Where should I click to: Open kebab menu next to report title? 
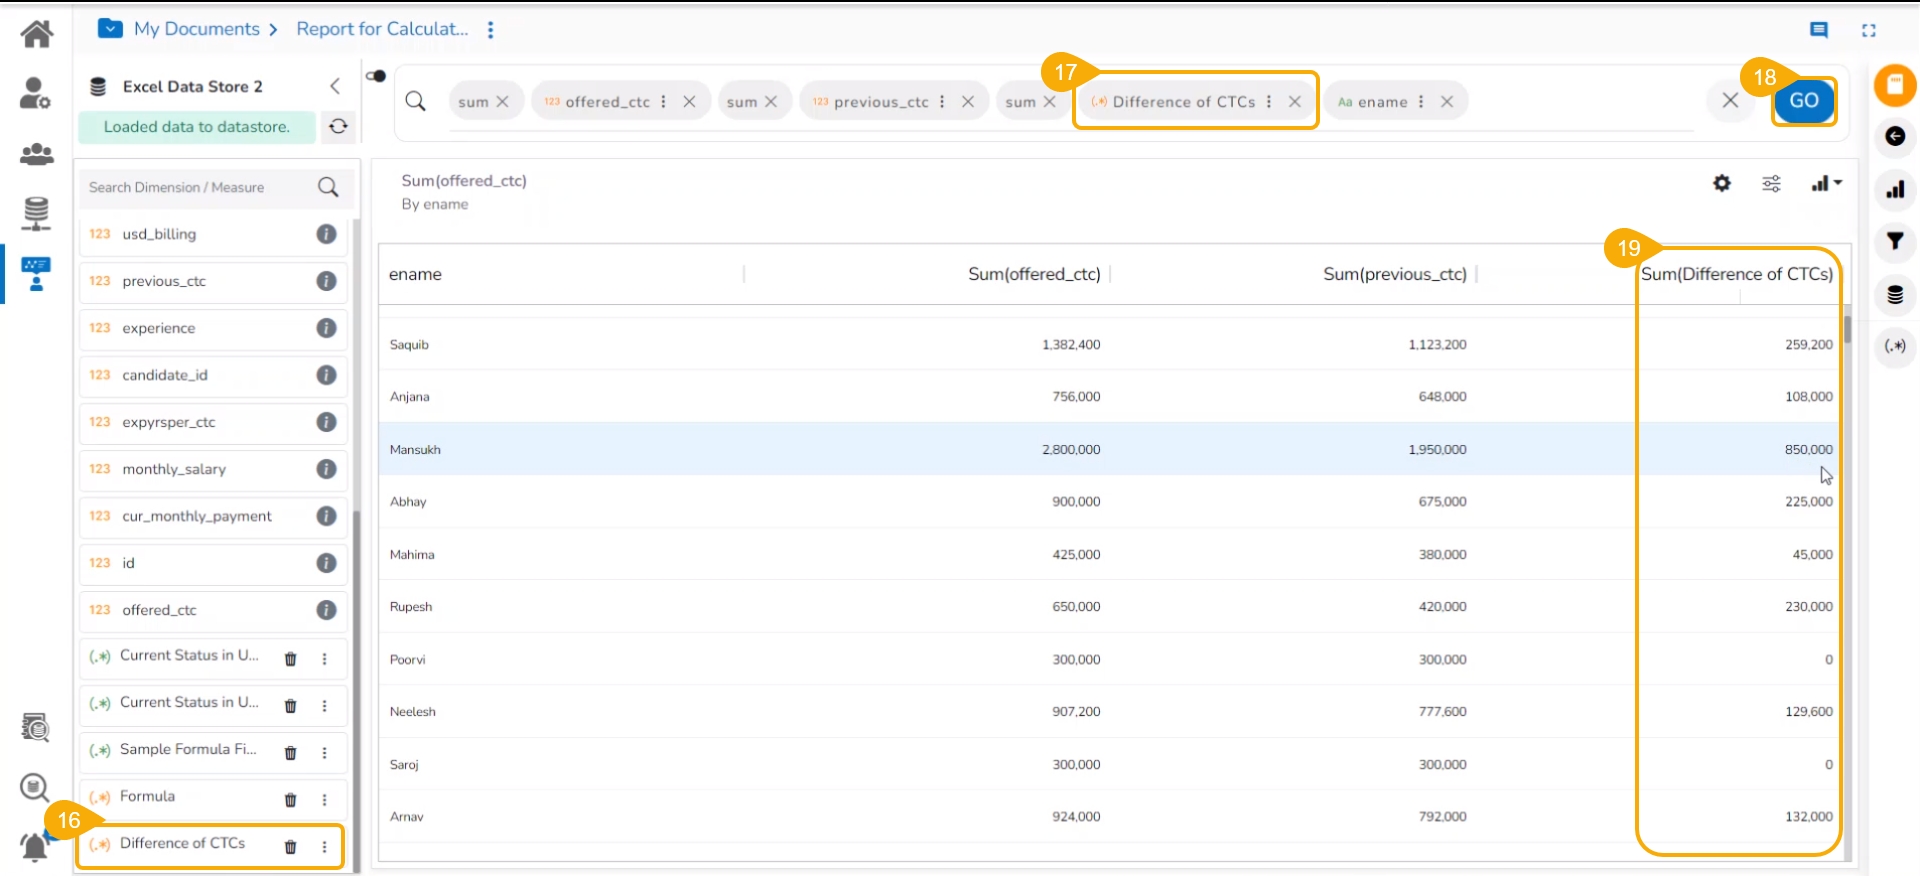(x=490, y=30)
